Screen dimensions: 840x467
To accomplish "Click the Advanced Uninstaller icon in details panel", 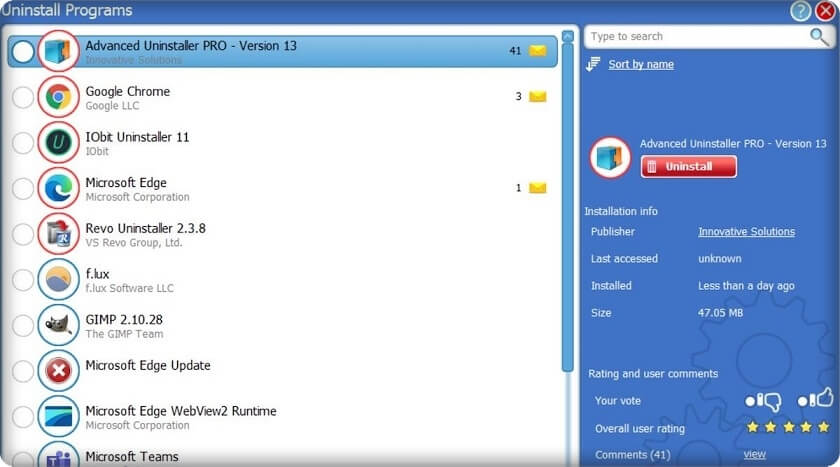I will click(x=610, y=157).
